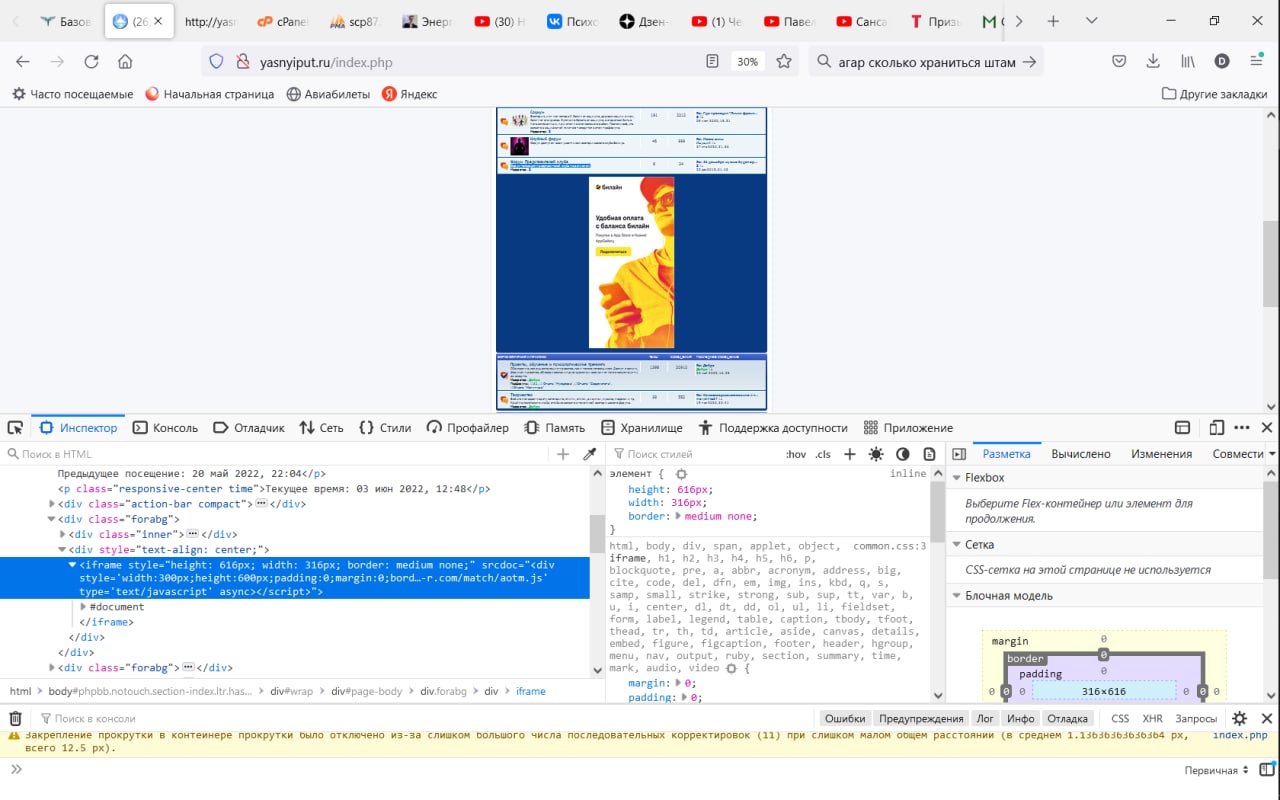1280x800 pixels.
Task: Click the iframe breadcrumb item
Action: pos(530,691)
